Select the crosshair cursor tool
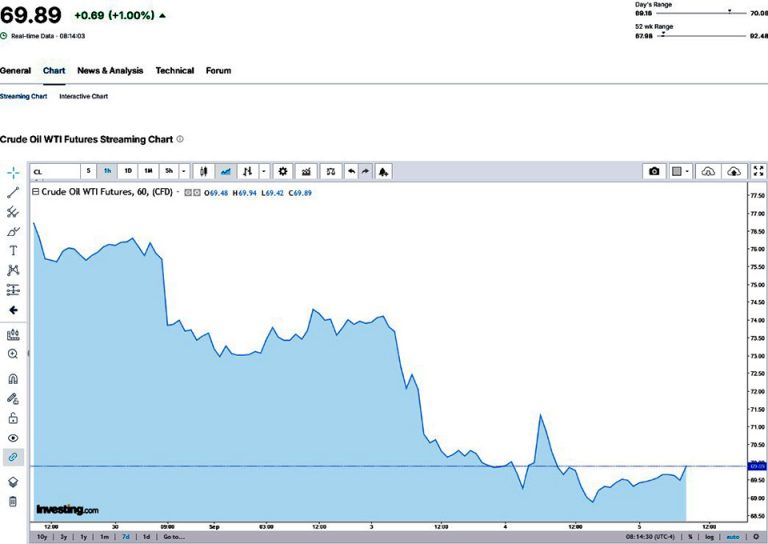This screenshot has width=768, height=544. click(x=13, y=172)
